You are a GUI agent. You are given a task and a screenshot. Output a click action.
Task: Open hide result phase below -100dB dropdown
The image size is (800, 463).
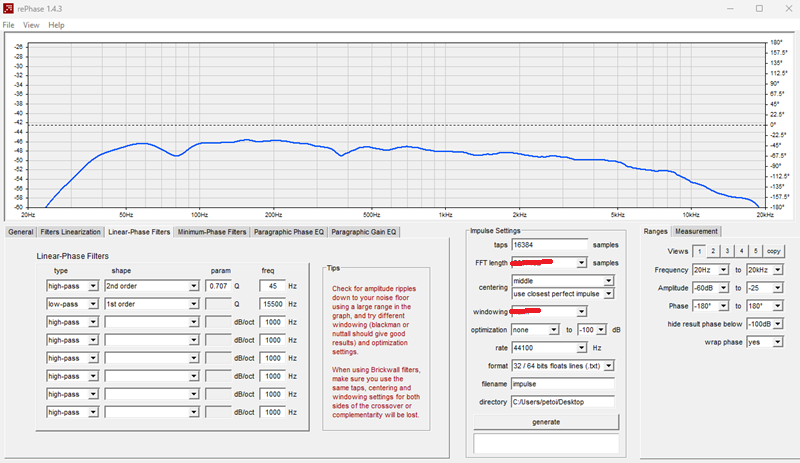(x=764, y=324)
